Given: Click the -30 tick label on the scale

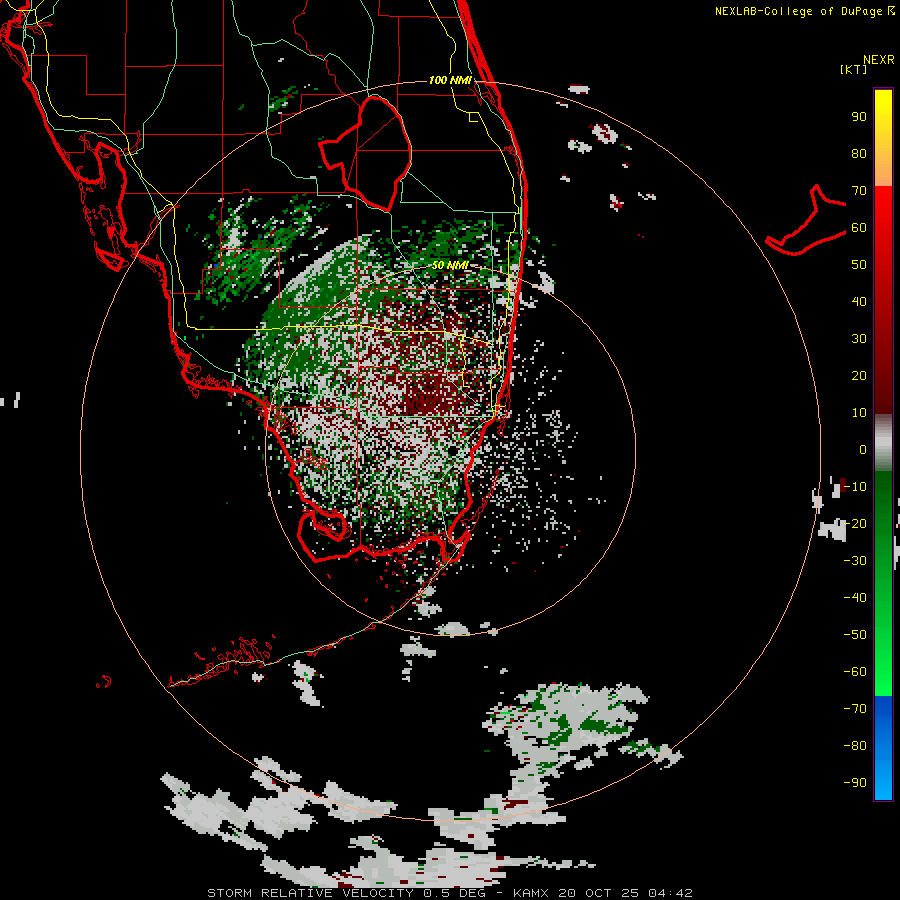Looking at the screenshot, I should 855,561.
